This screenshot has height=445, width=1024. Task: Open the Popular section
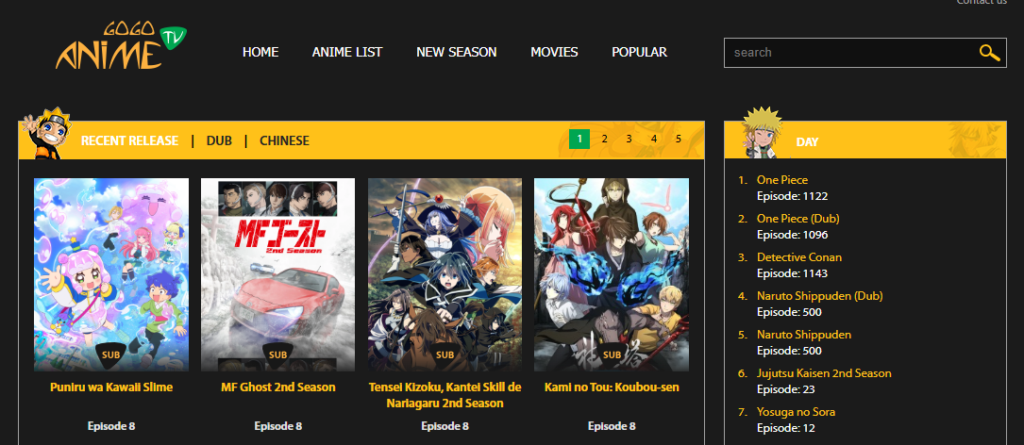[639, 52]
